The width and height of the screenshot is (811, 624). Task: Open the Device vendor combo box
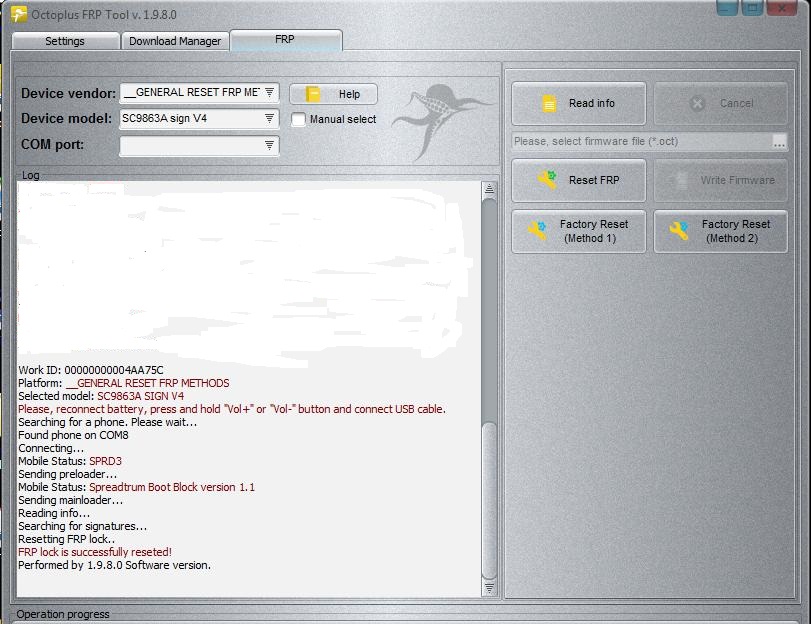(199, 93)
